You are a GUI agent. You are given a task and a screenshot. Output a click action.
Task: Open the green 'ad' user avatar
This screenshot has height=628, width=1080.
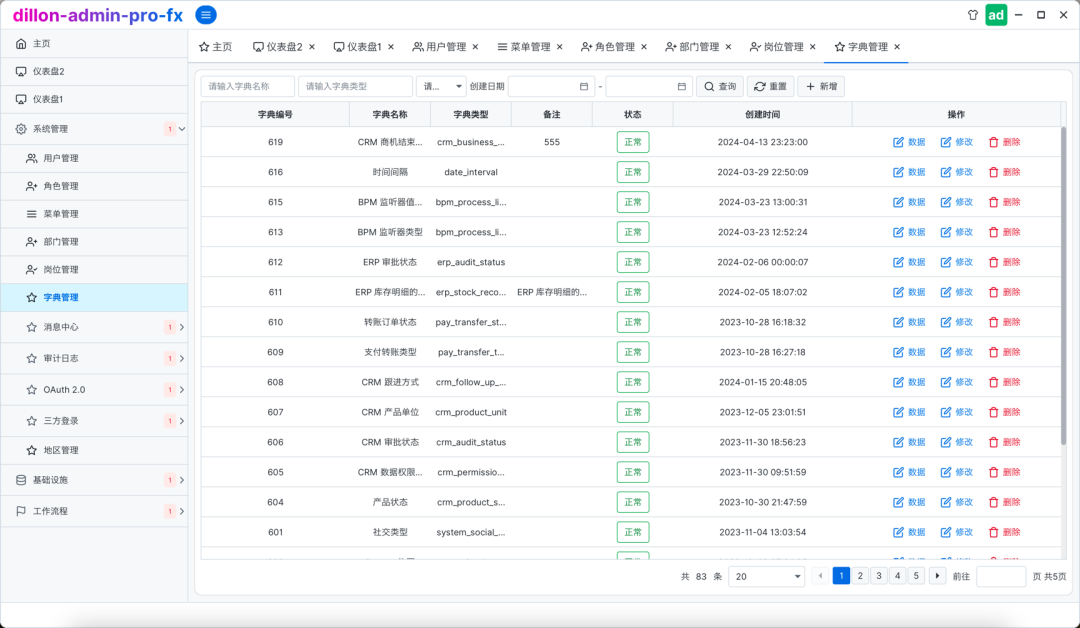pos(996,15)
